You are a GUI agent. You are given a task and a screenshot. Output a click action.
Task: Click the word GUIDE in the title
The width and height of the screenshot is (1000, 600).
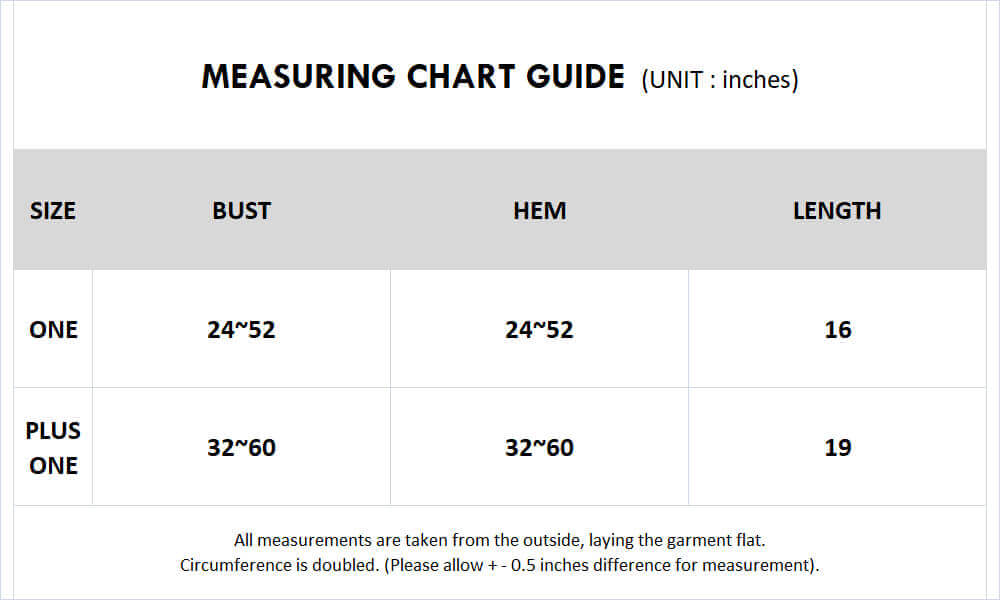tap(575, 77)
